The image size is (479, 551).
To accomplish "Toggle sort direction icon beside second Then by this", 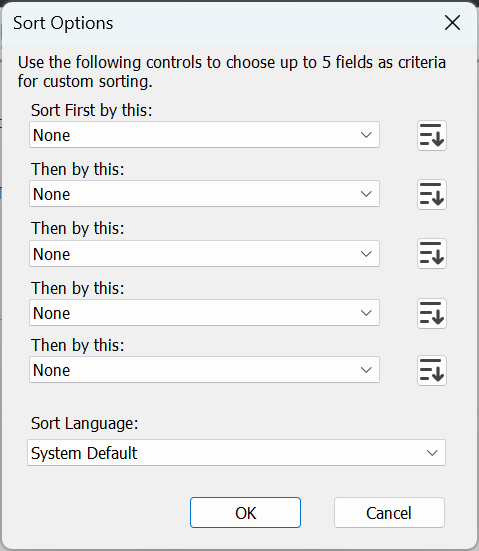I will 432,253.
